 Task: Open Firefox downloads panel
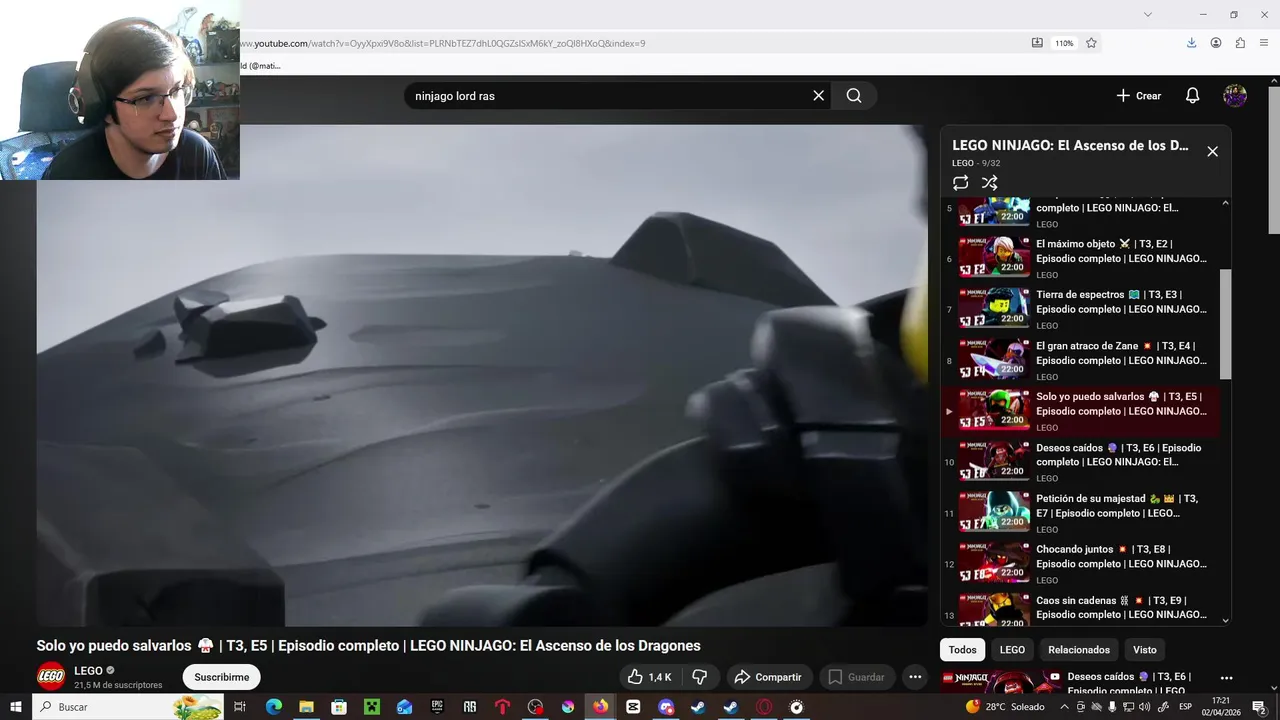(1191, 43)
